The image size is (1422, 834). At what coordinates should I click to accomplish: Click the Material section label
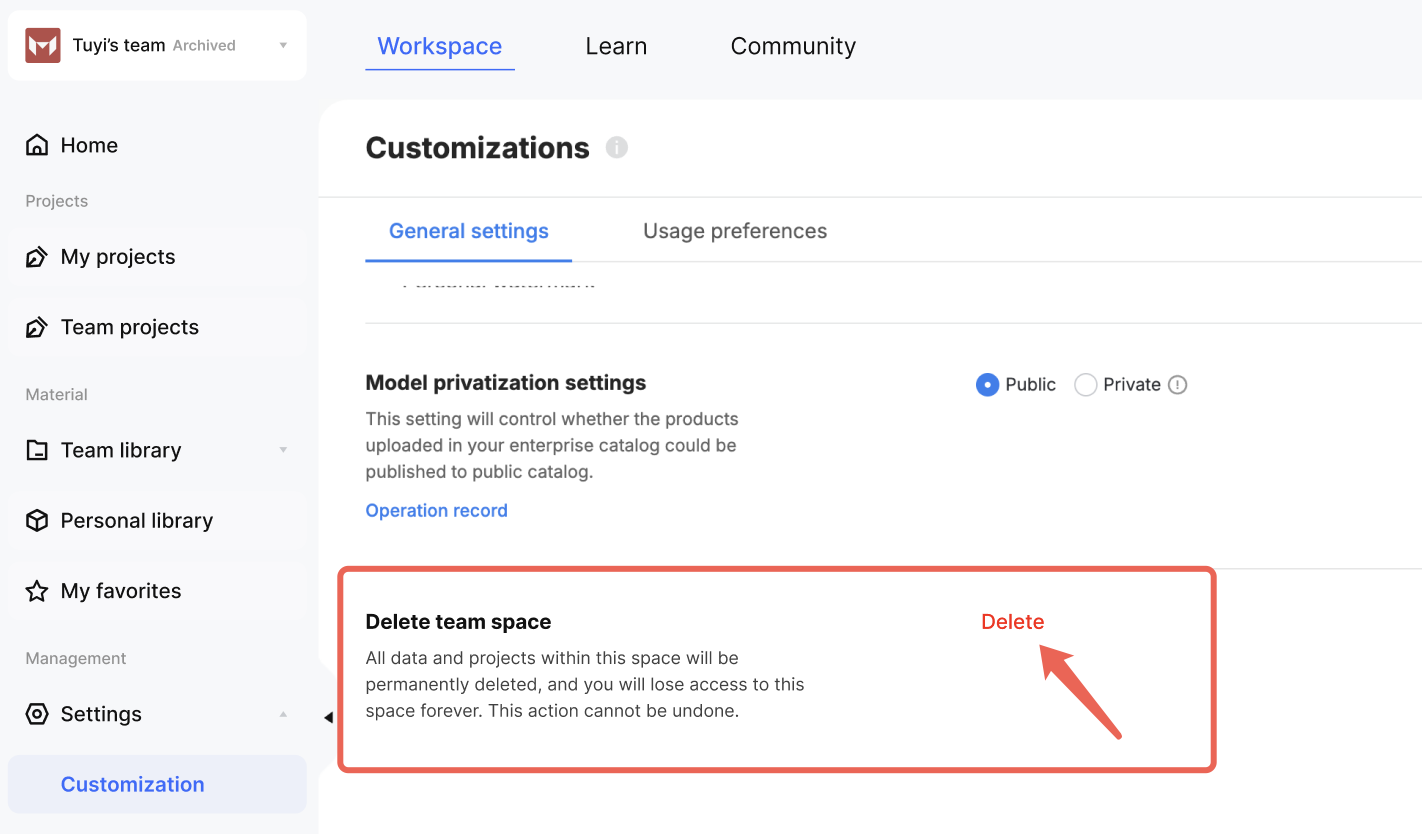pyautogui.click(x=57, y=395)
